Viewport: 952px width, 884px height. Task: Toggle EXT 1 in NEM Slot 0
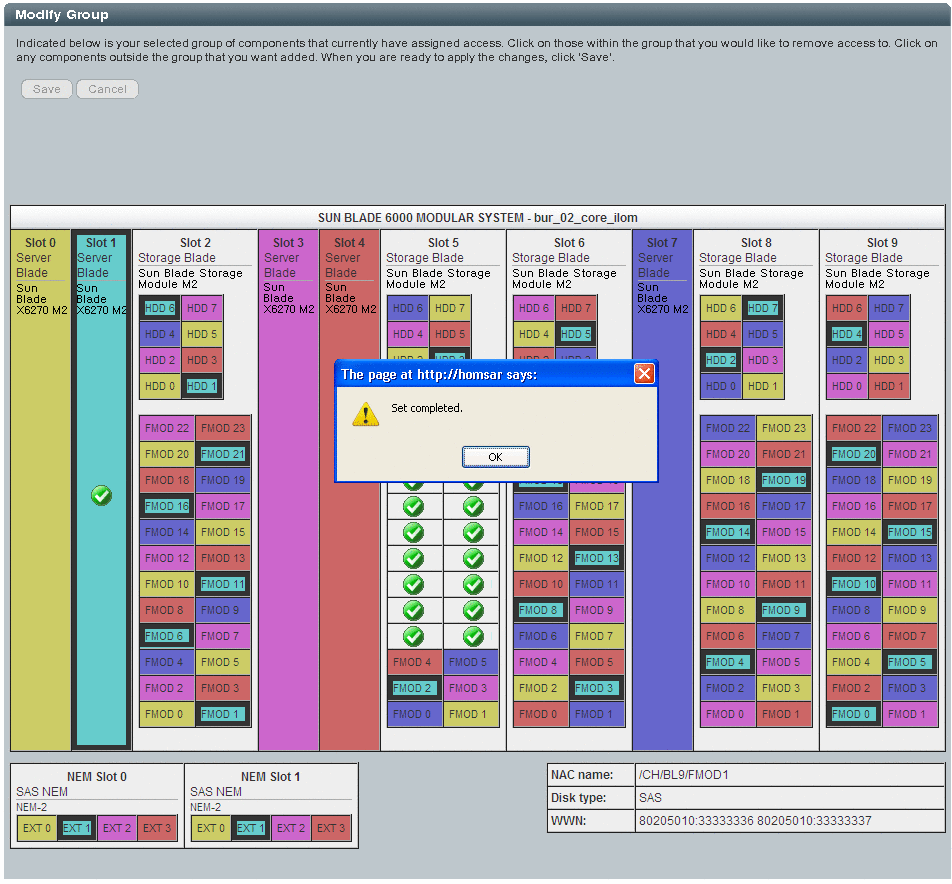tap(76, 828)
